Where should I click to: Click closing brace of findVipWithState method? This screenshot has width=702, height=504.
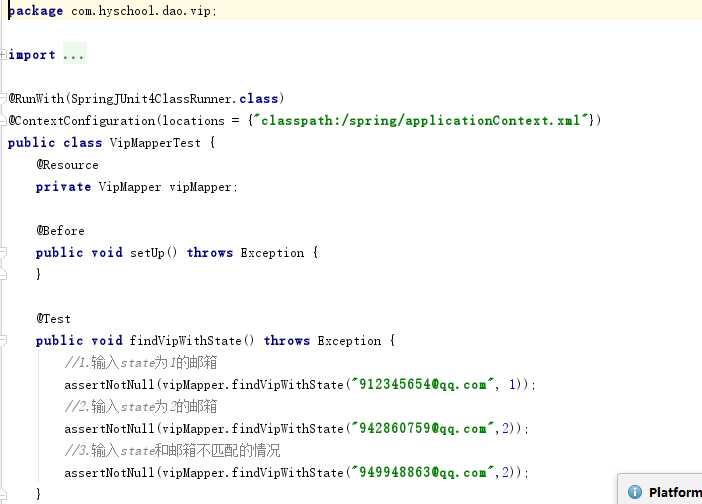click(x=39, y=493)
